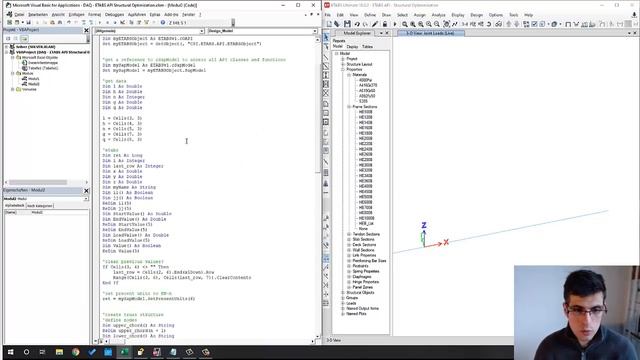Click VBA Run macro play icon
The image size is (640, 360).
tap(100, 22)
